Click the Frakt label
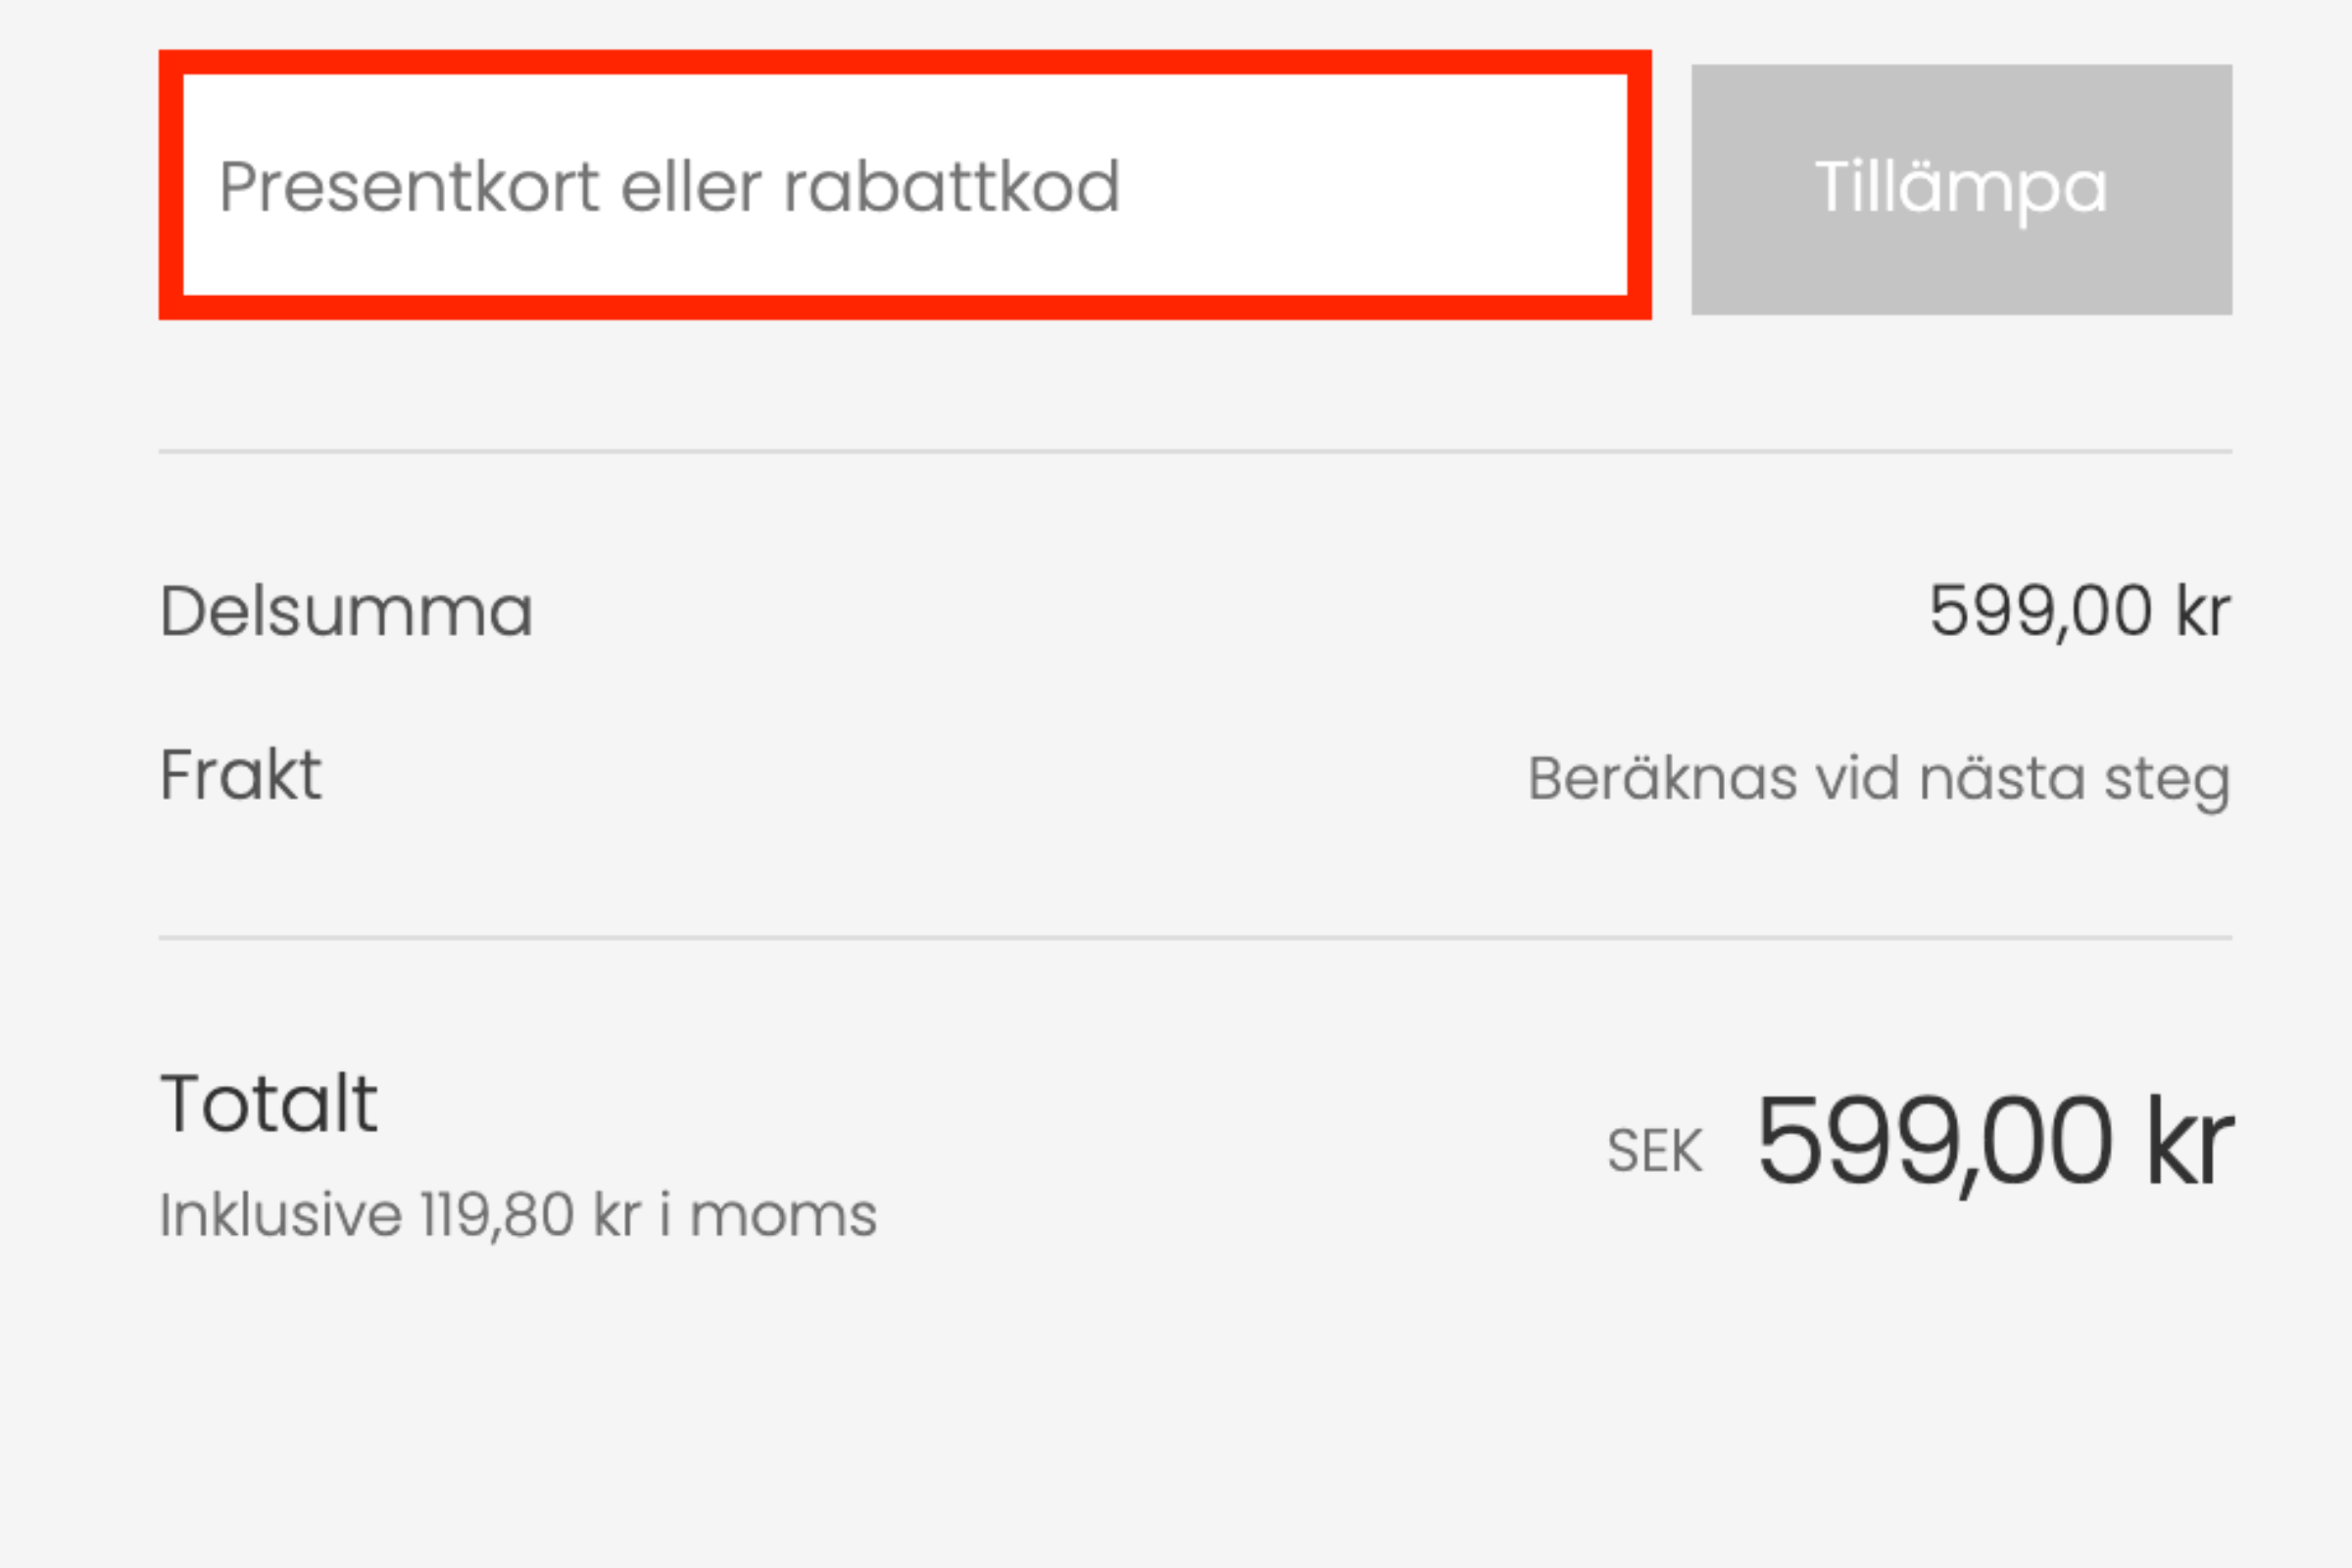 (x=241, y=775)
